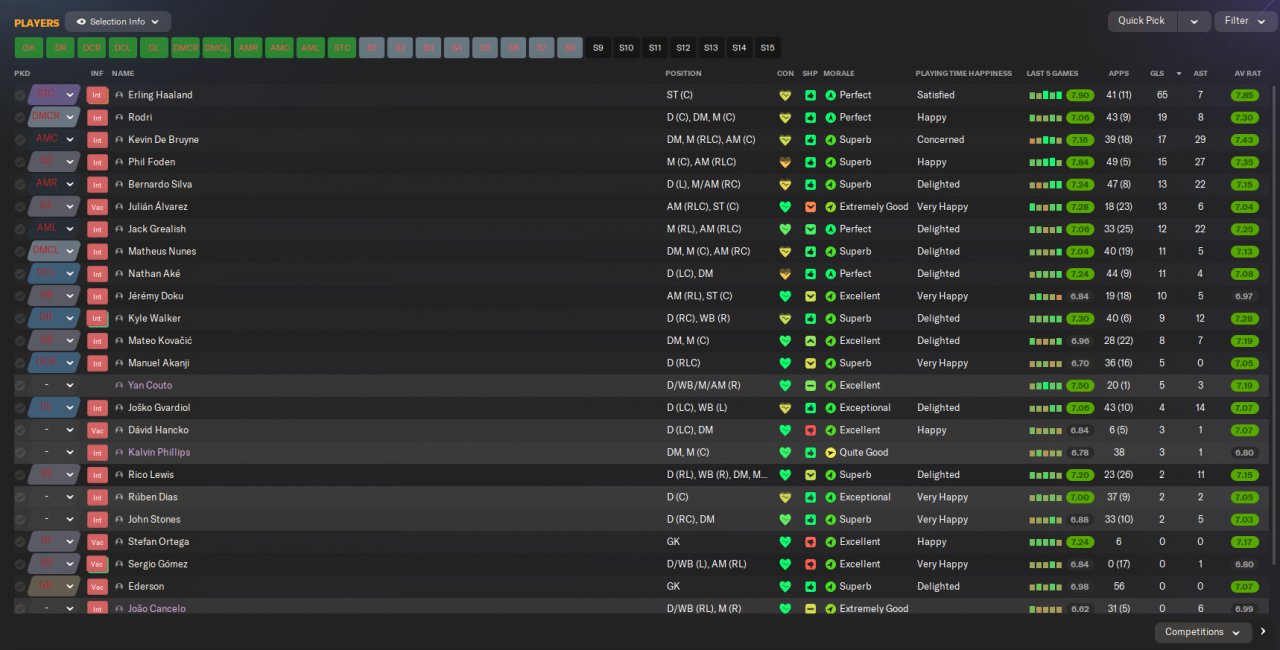Click morale arrow icon for Rodri
The image size is (1280, 650).
click(x=830, y=118)
